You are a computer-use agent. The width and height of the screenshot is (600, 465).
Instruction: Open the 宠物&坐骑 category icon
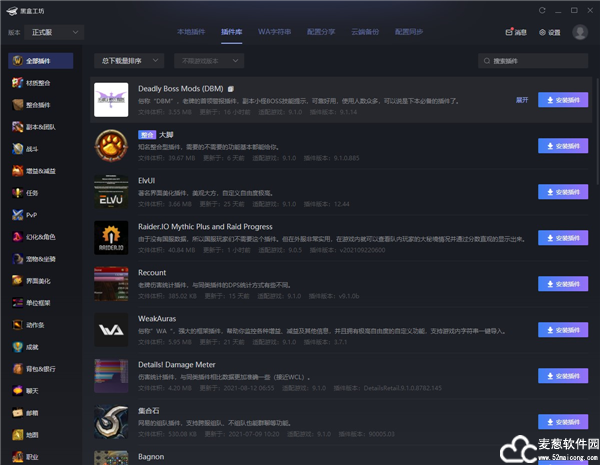click(x=17, y=259)
